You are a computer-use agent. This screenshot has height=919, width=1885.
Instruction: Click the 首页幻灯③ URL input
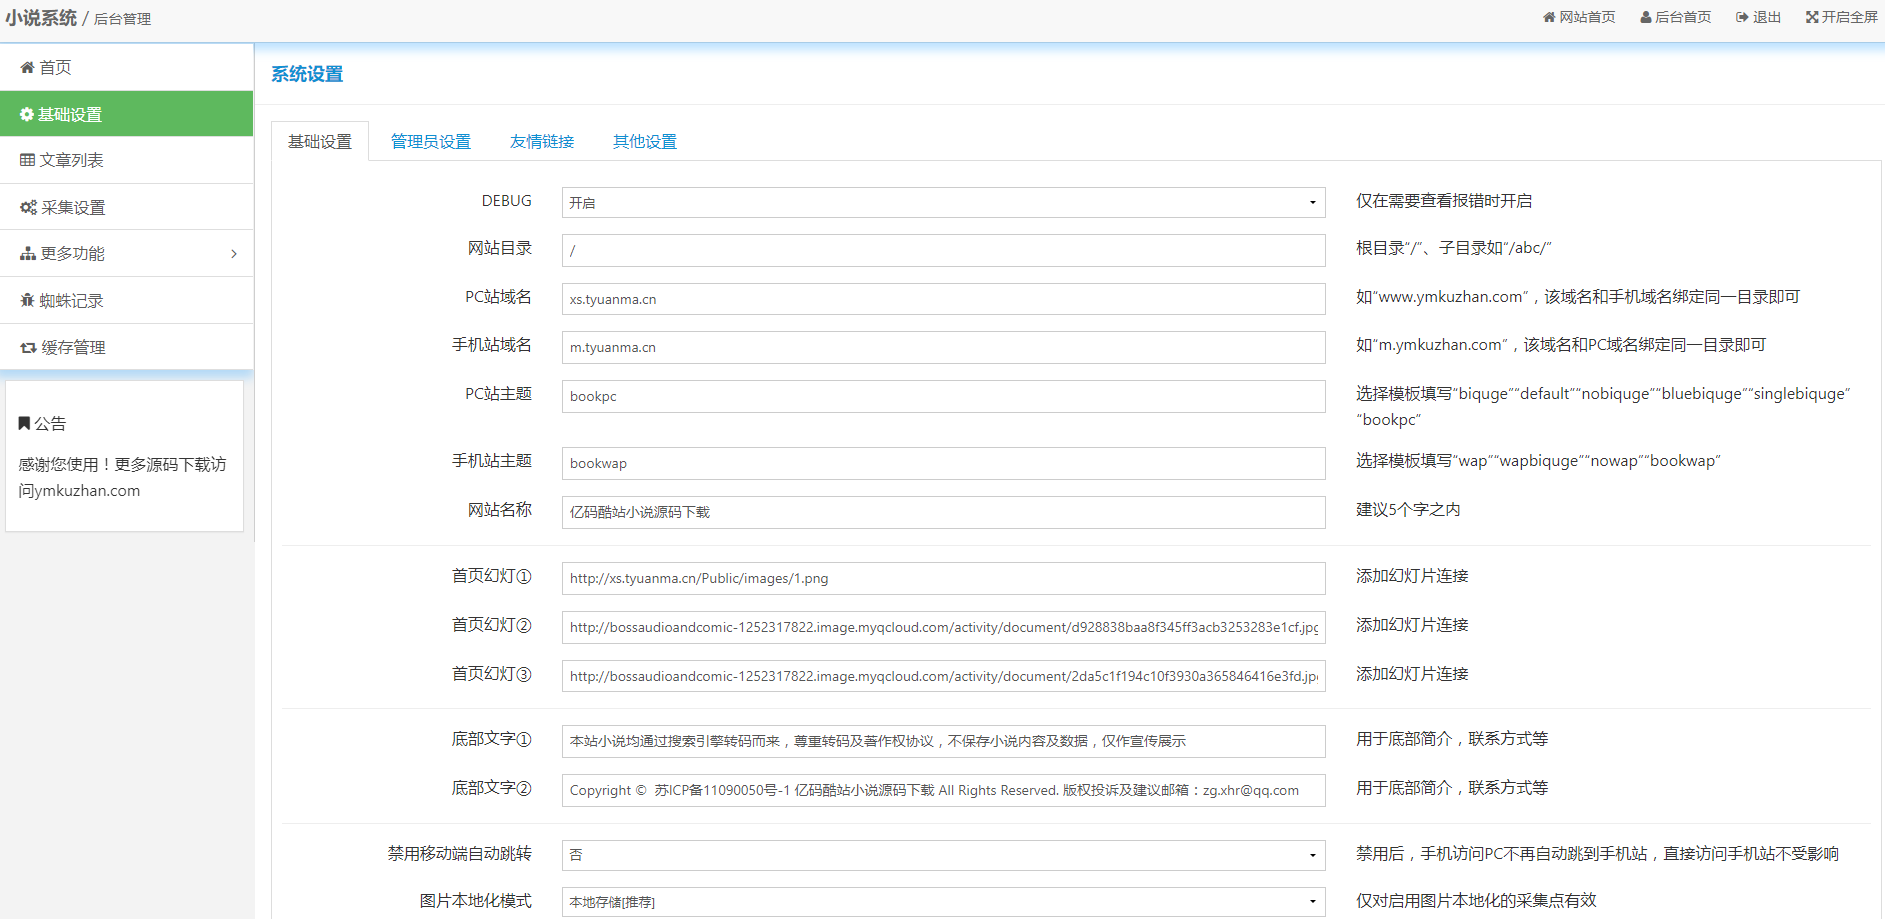click(x=943, y=676)
